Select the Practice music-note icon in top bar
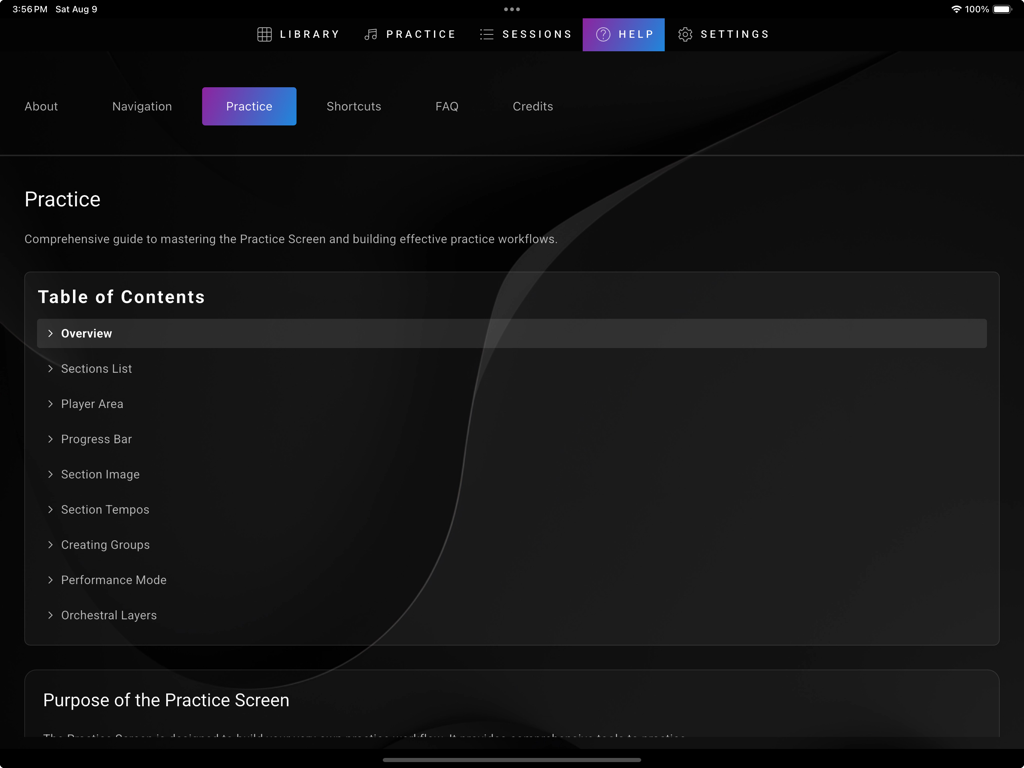1024x768 pixels. pyautogui.click(x=371, y=34)
